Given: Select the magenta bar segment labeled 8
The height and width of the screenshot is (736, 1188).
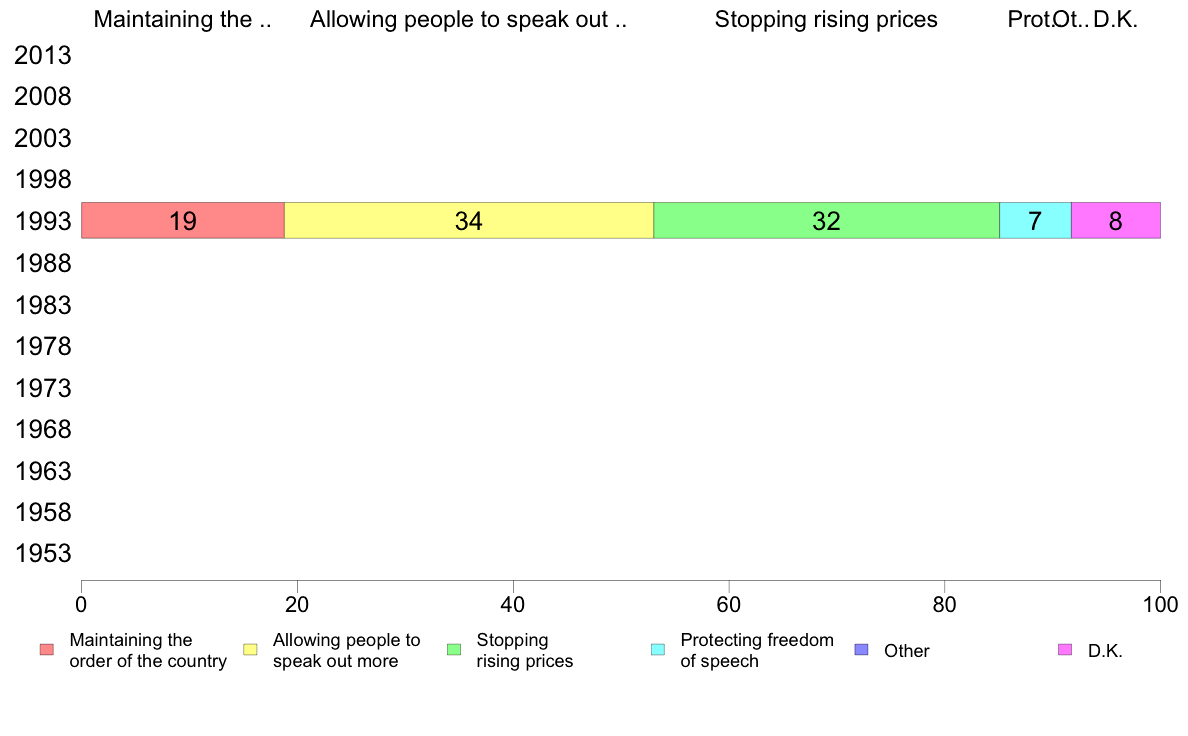Looking at the screenshot, I should [1116, 221].
